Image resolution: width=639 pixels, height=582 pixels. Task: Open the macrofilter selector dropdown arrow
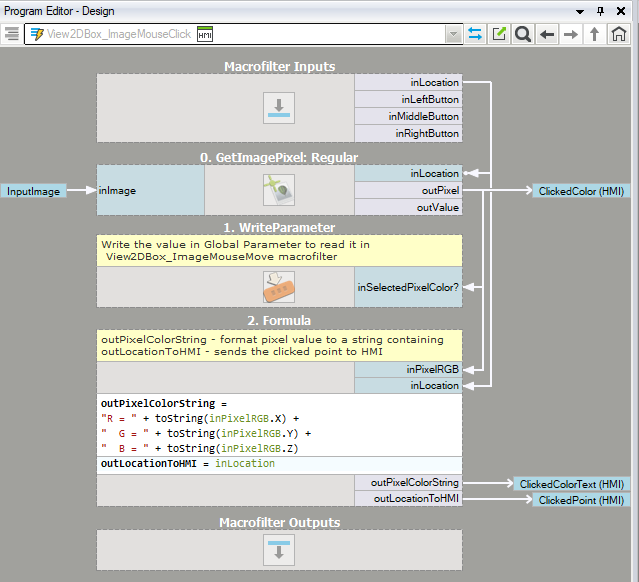click(454, 34)
